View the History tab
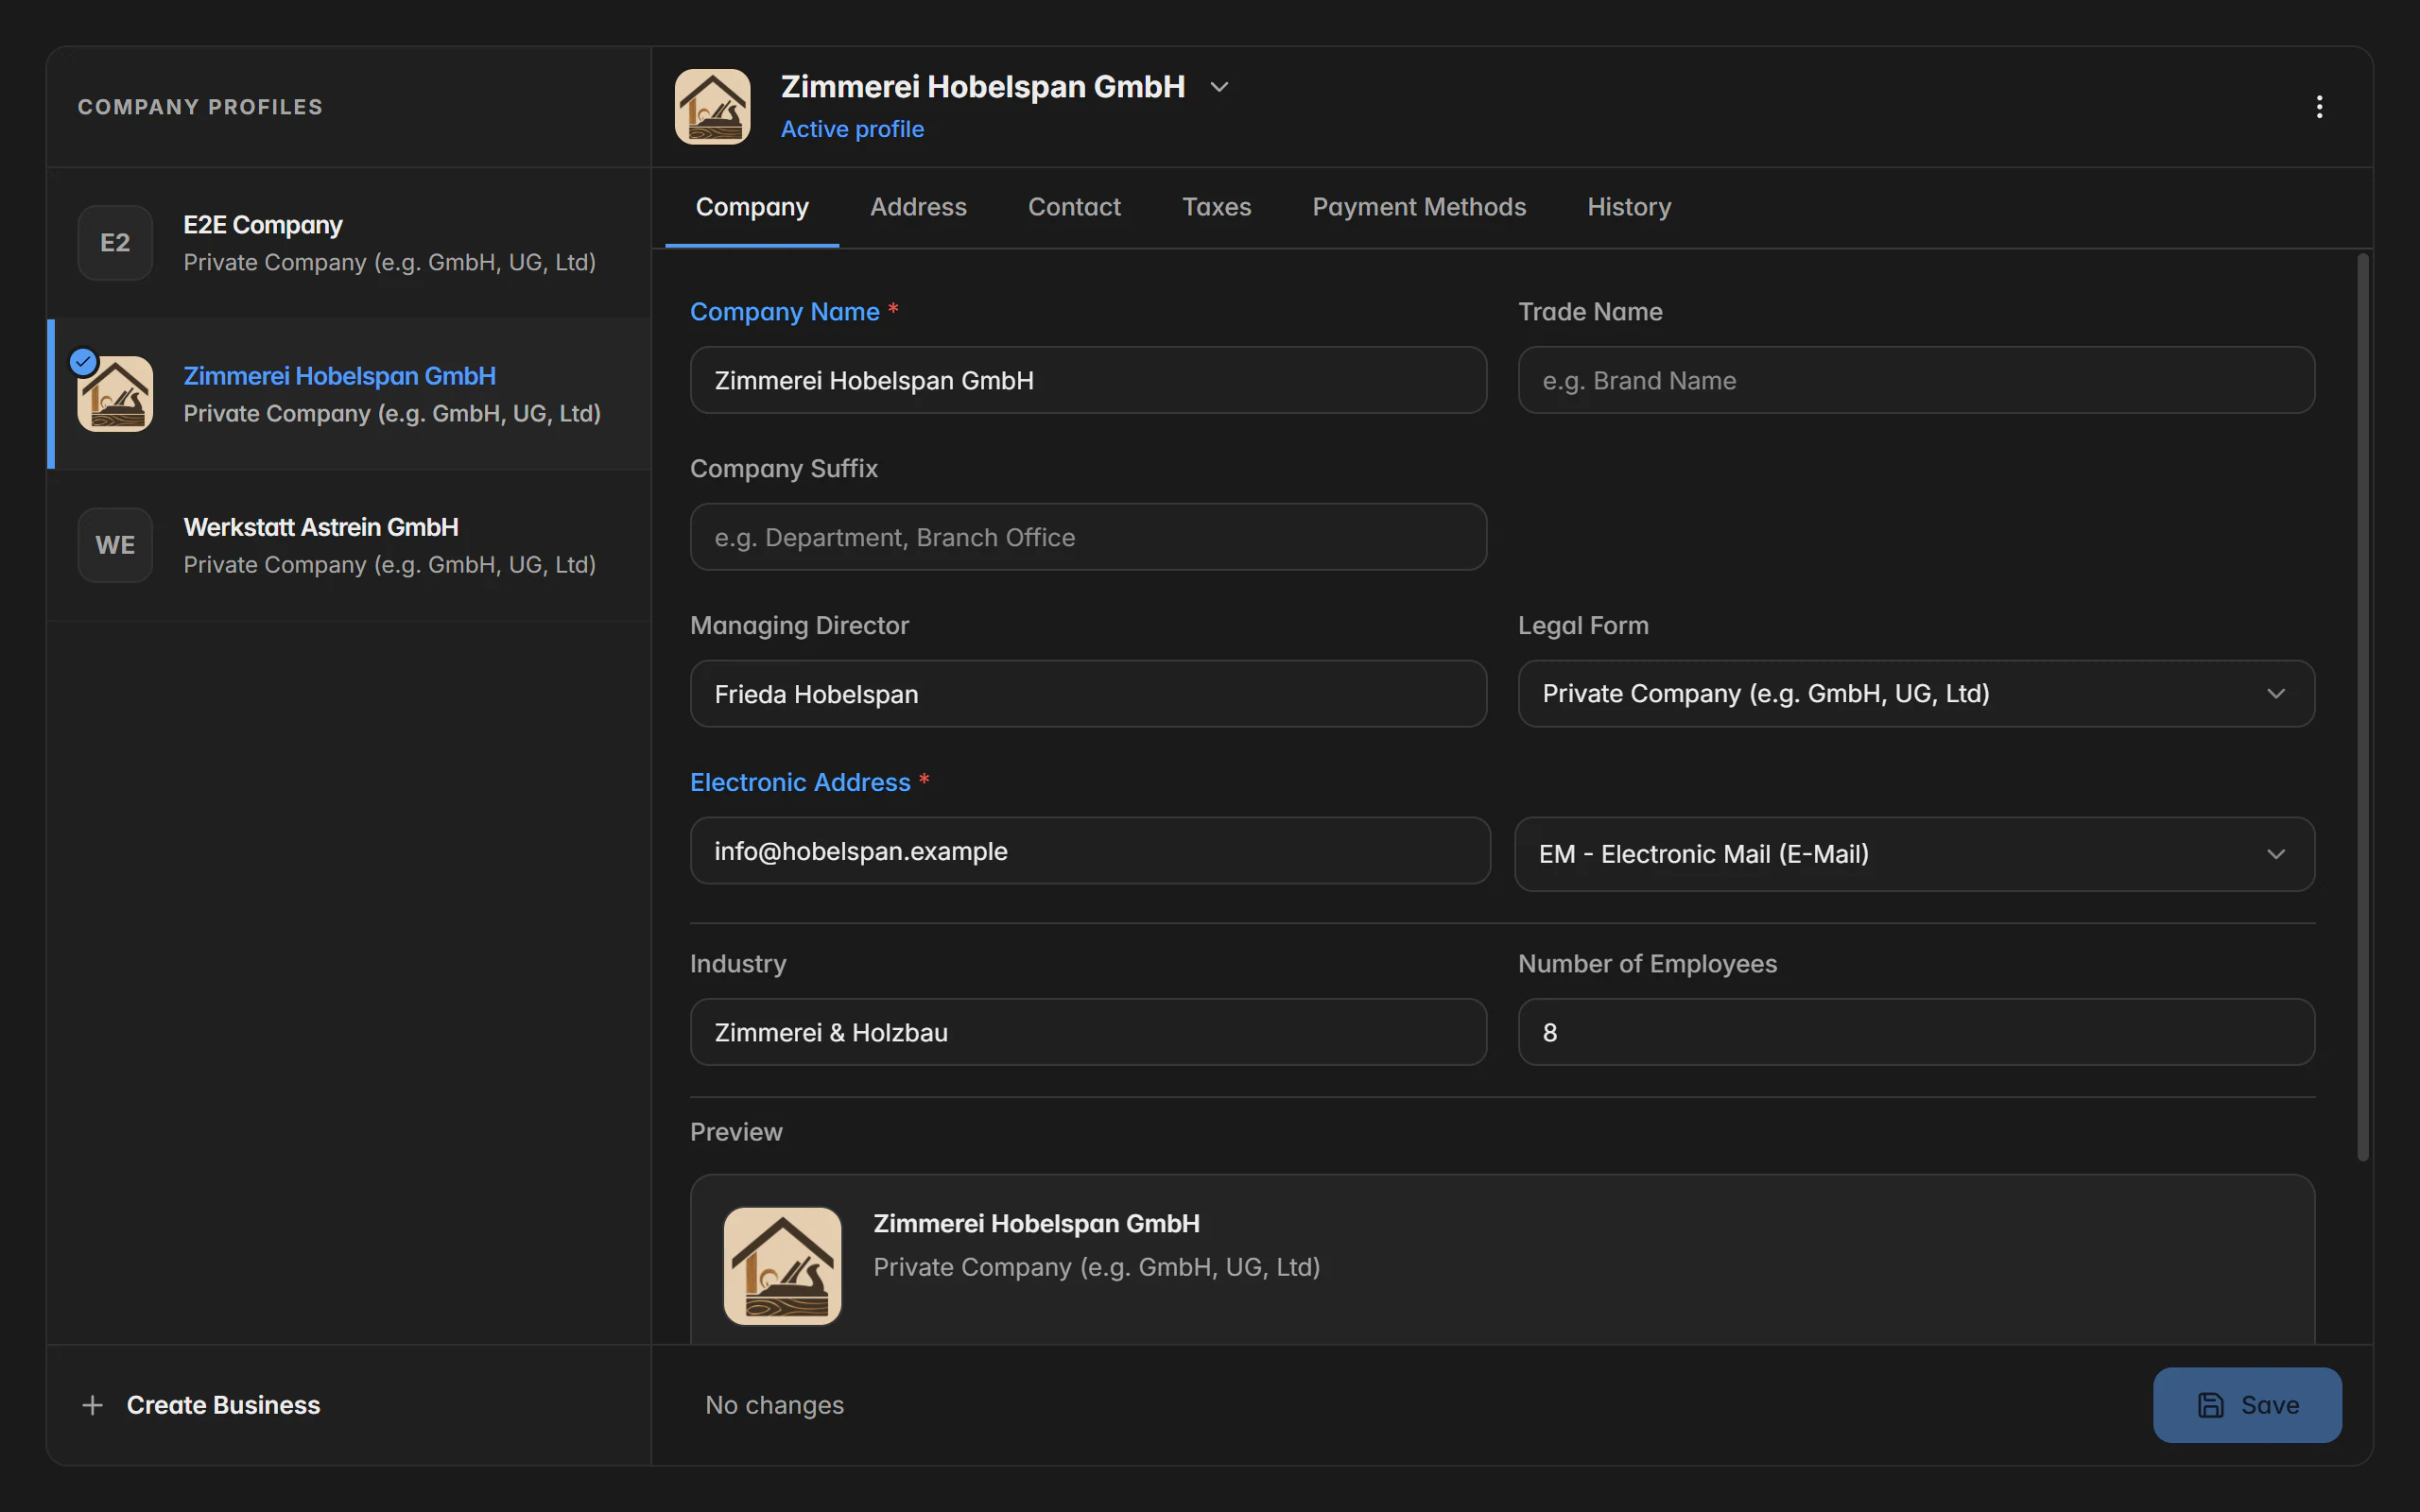The width and height of the screenshot is (2420, 1512). (x=1629, y=207)
